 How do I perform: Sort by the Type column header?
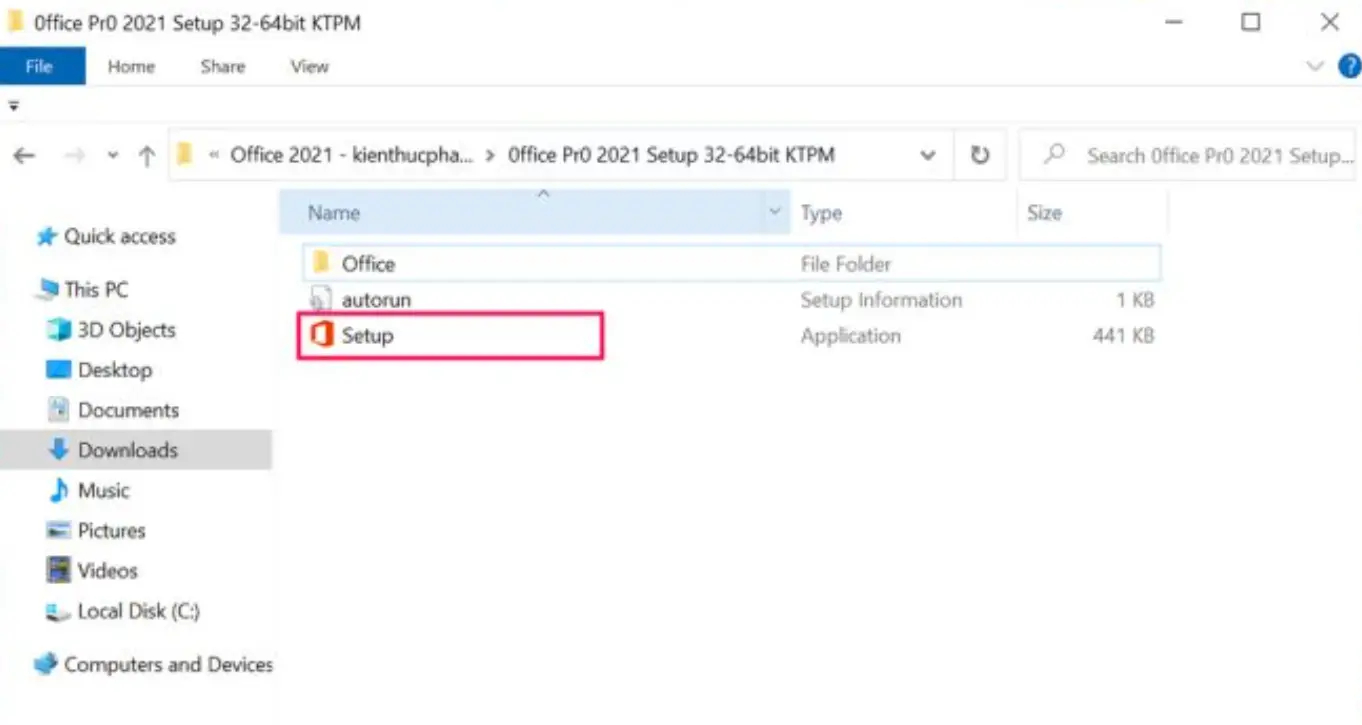(903, 212)
